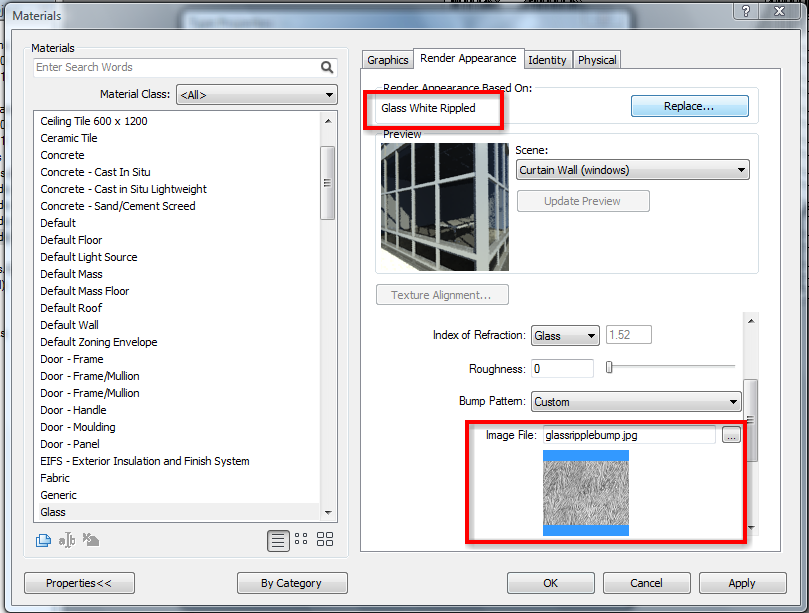The height and width of the screenshot is (613, 809).
Task: Click the curtain wall preview image
Action: pyautogui.click(x=445, y=207)
